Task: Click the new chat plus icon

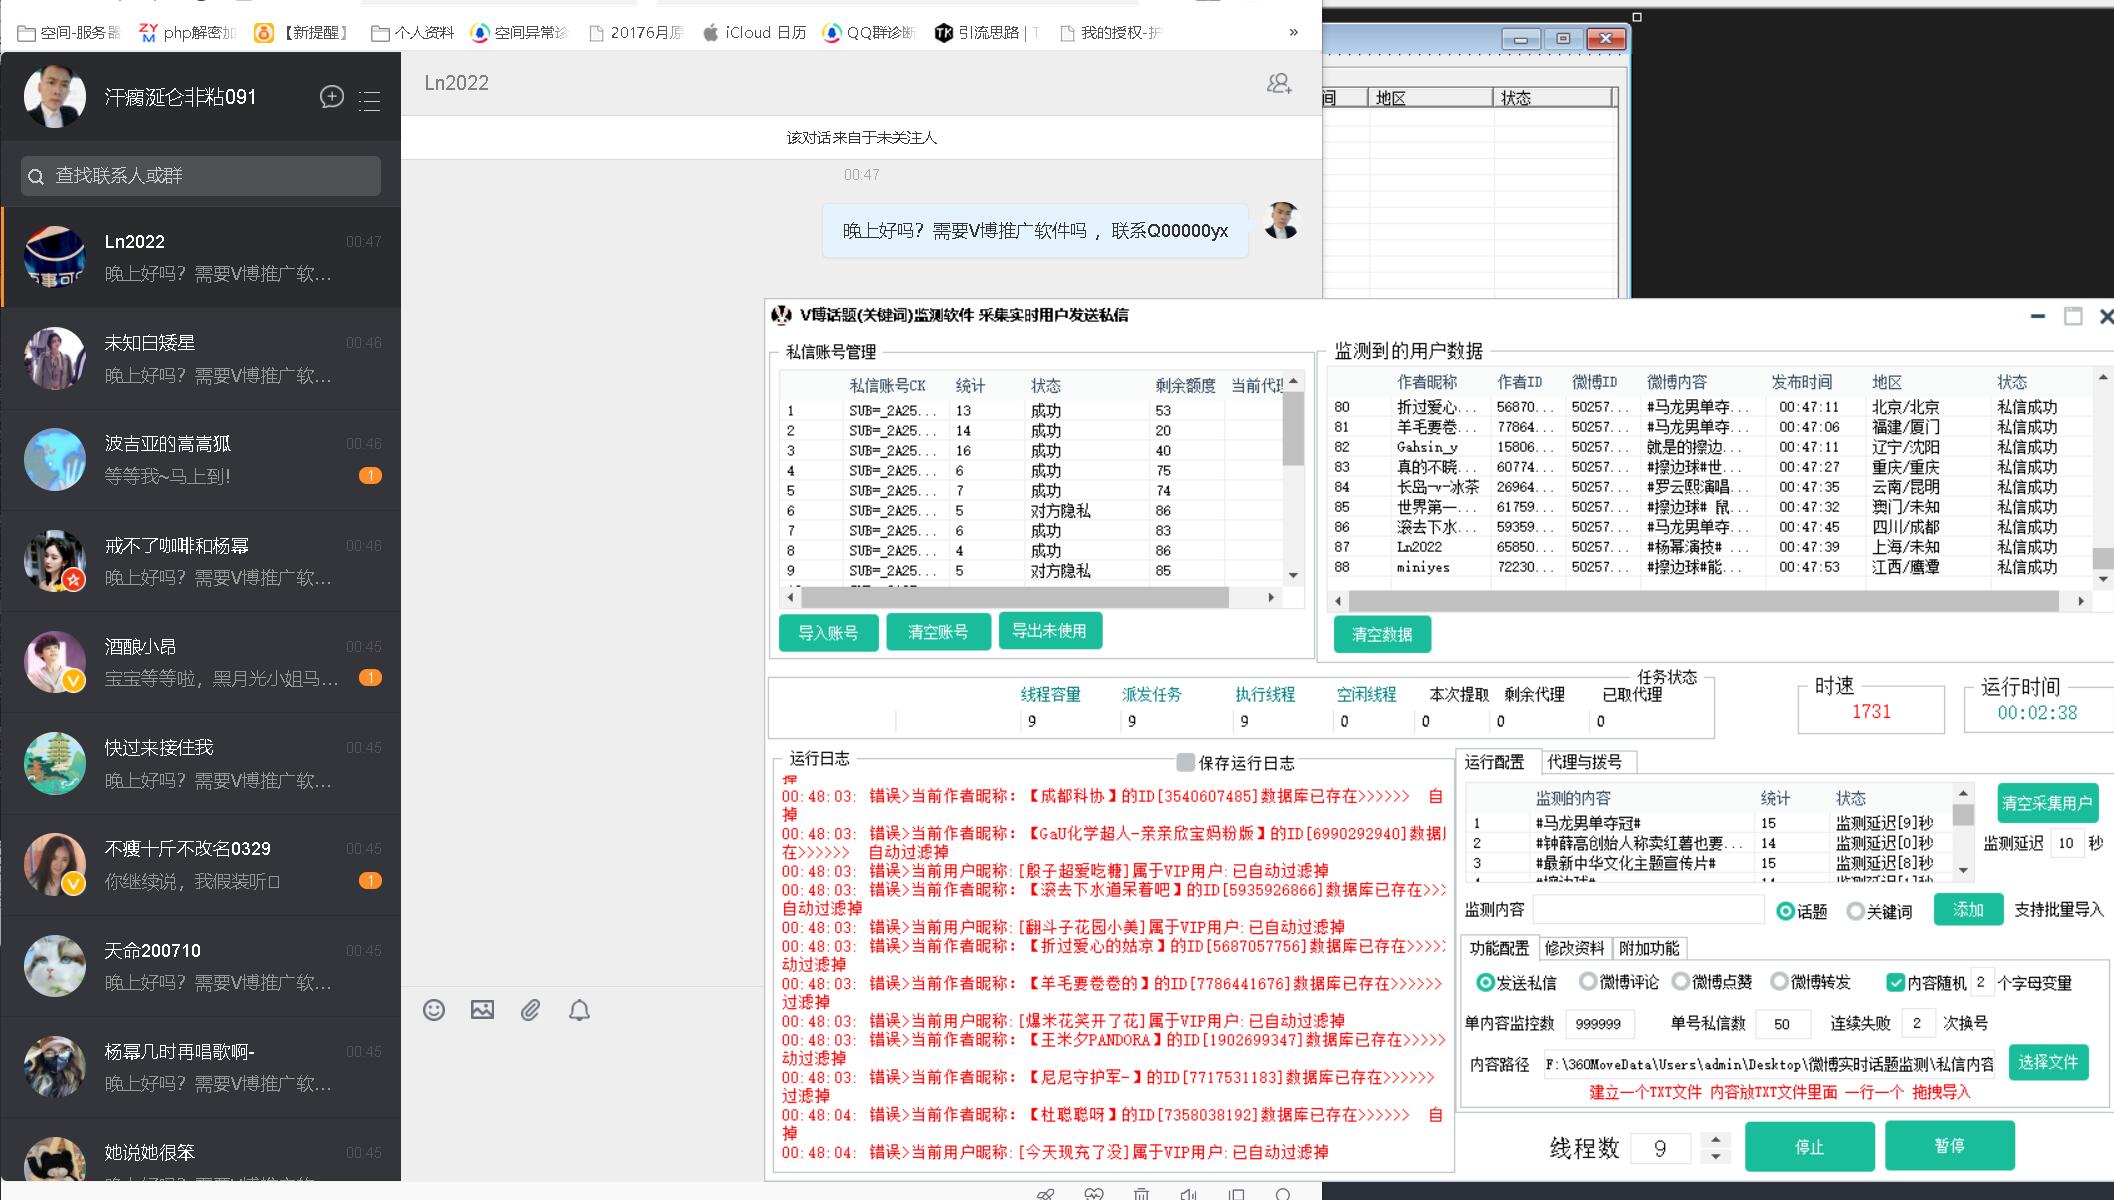Action: (331, 97)
